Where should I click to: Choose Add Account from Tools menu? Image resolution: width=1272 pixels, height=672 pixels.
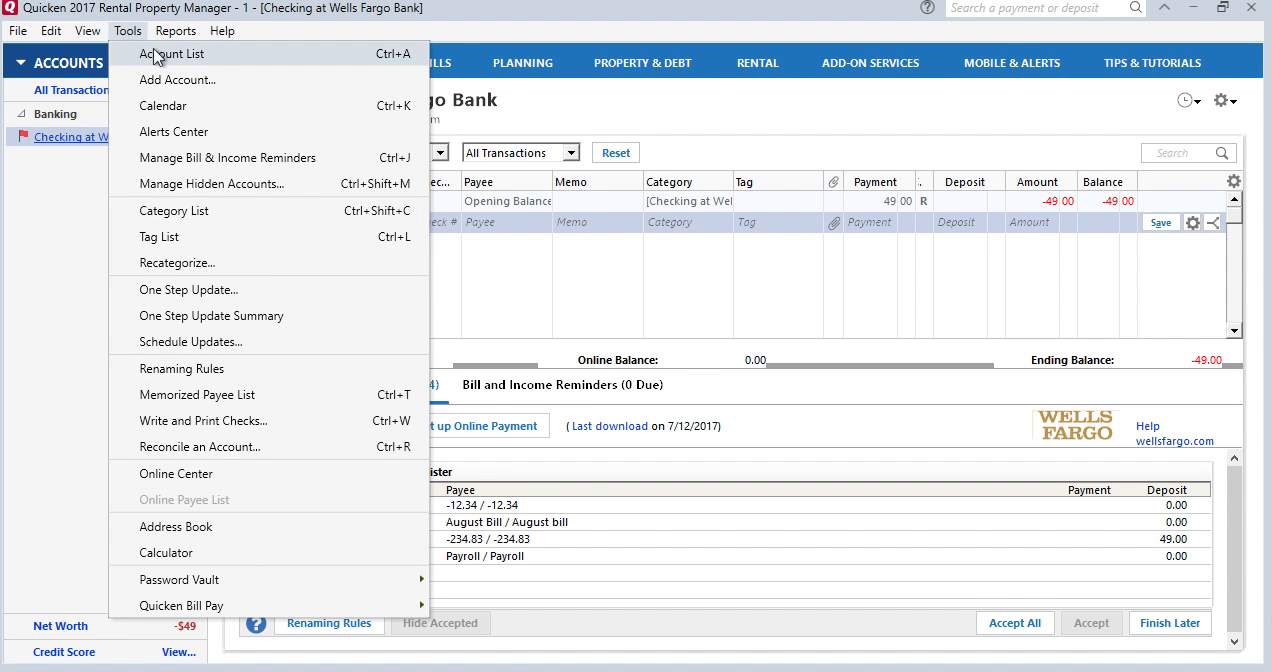point(269,80)
